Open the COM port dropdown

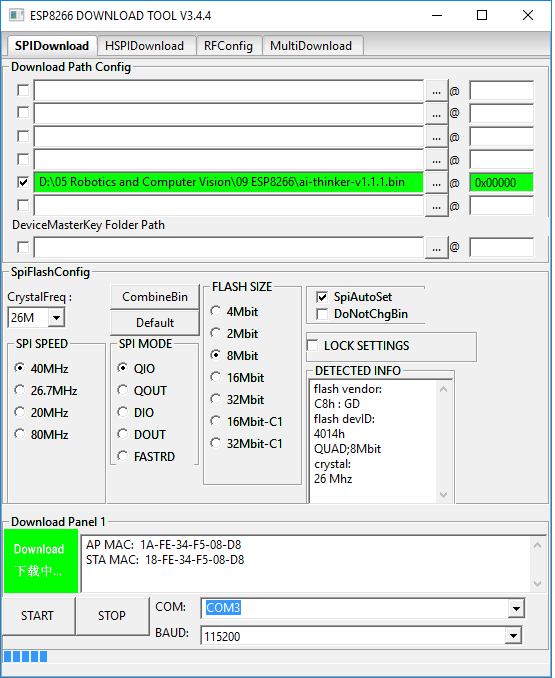[516, 608]
